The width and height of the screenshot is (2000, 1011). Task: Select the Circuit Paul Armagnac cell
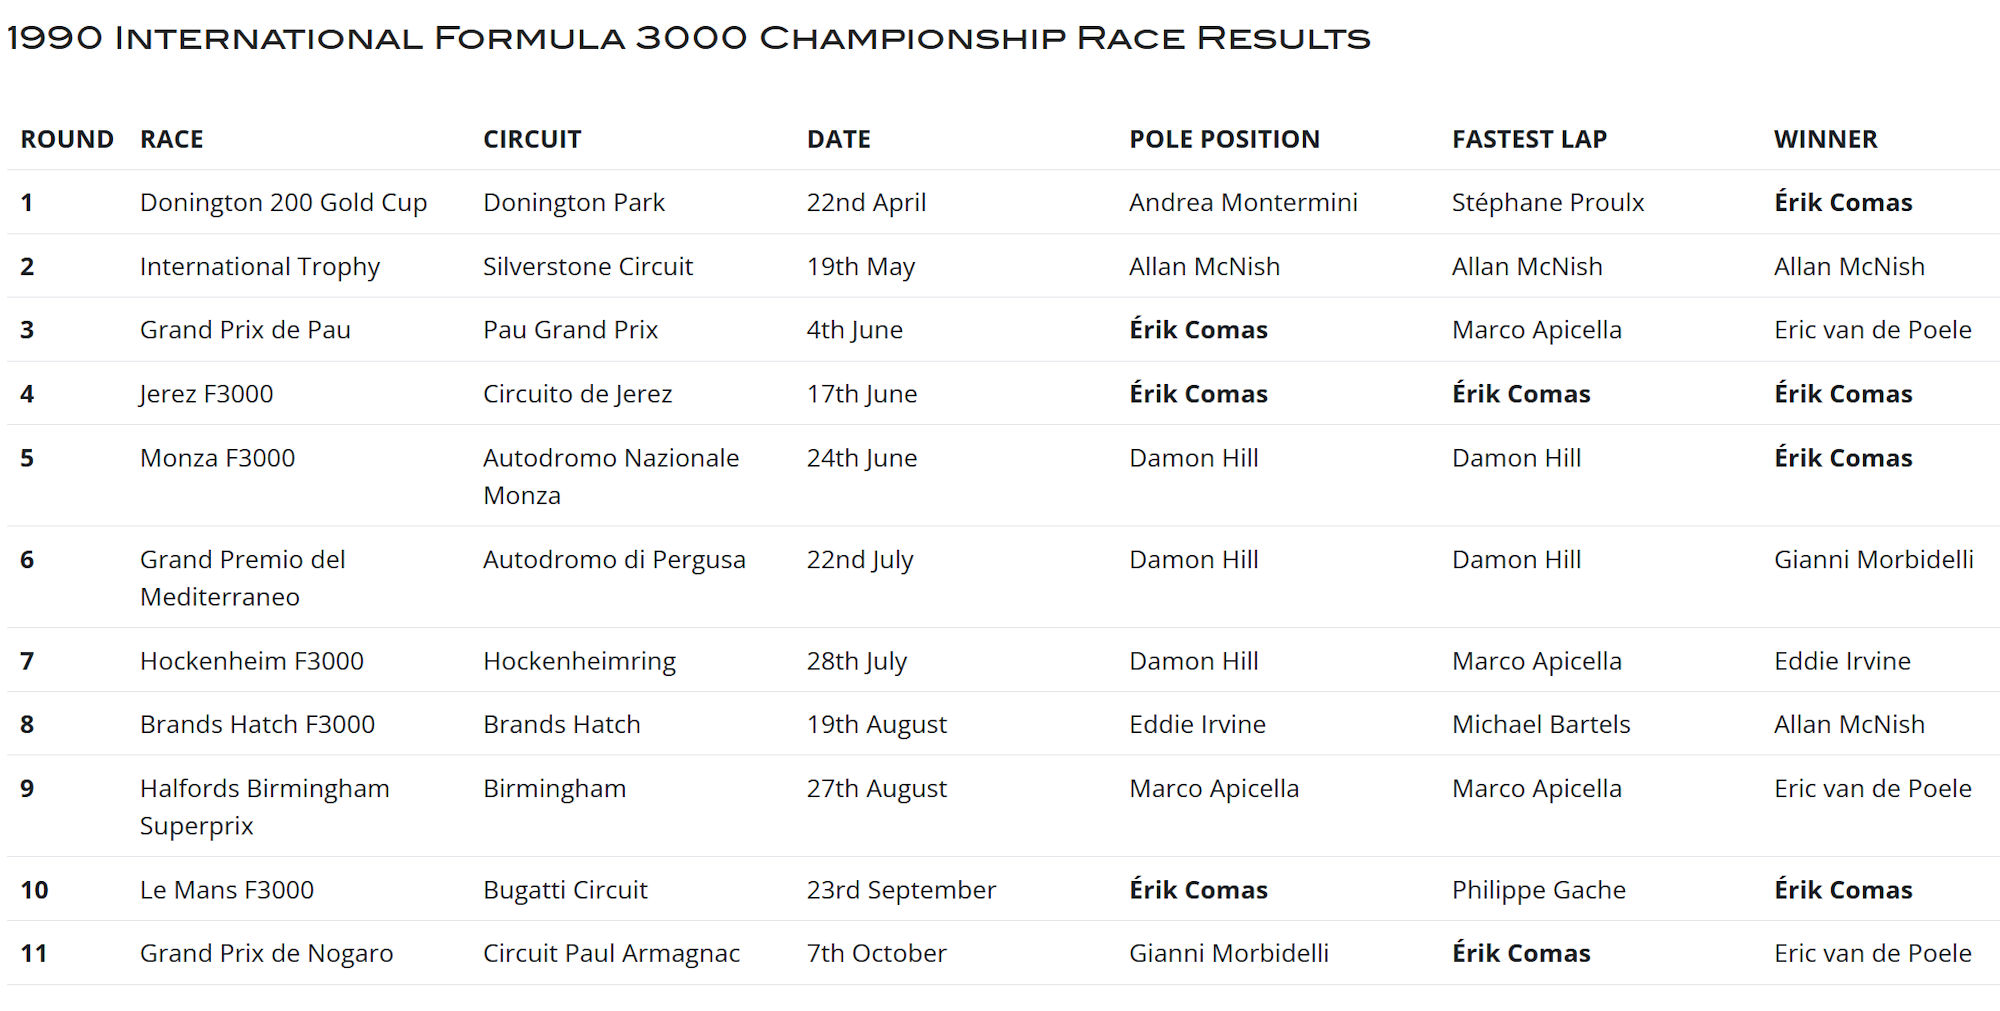611,953
